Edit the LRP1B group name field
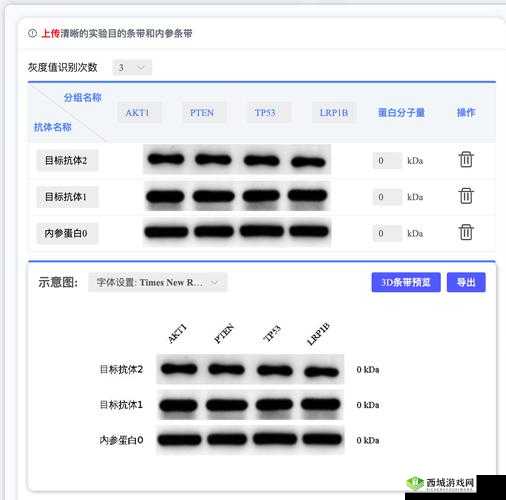The image size is (506, 500). click(x=334, y=113)
